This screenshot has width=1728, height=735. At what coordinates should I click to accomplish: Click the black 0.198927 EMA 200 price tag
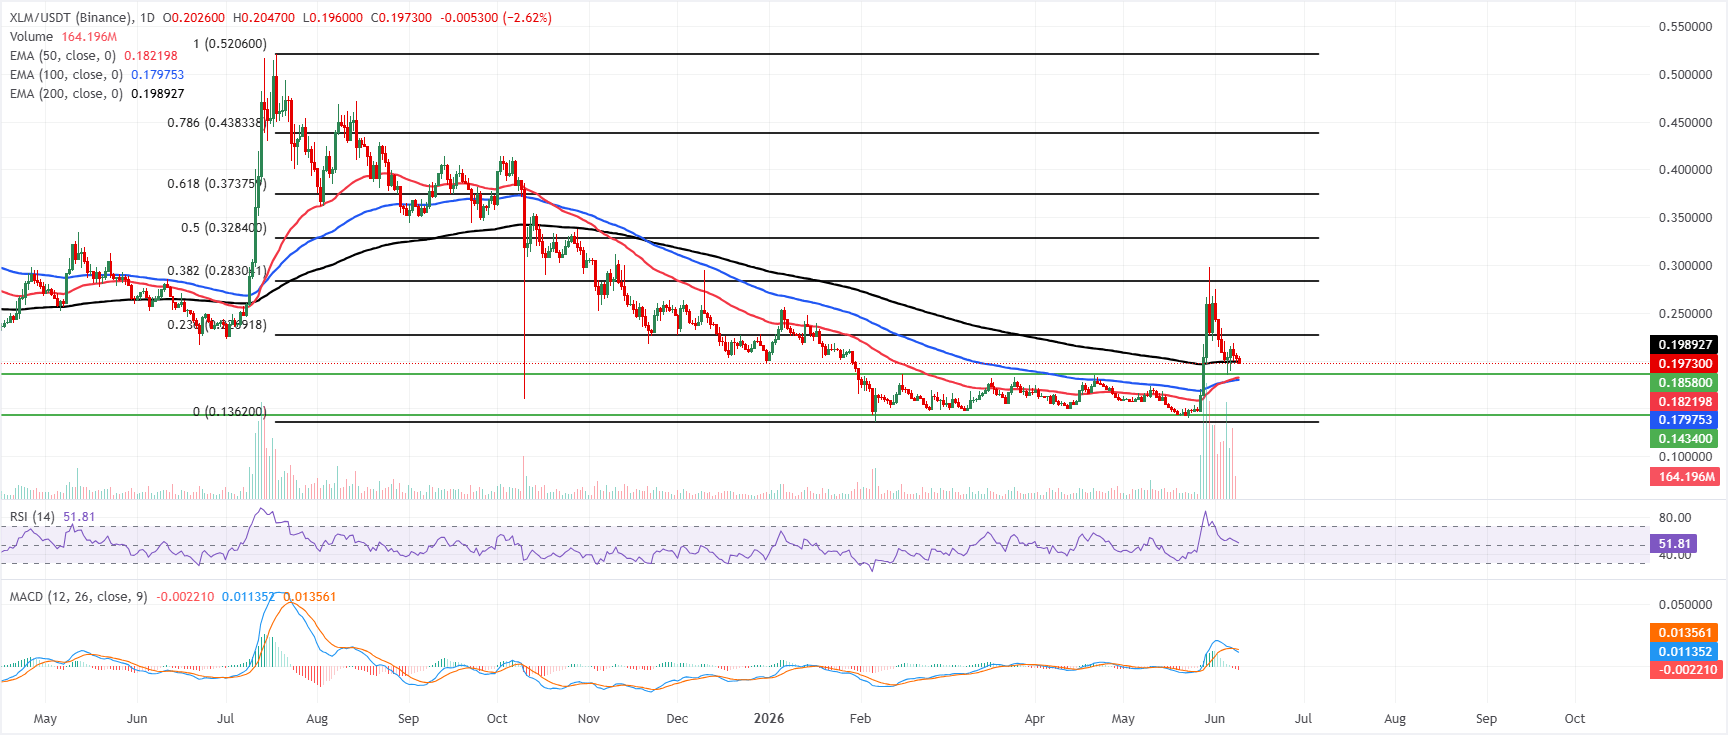pos(1685,345)
